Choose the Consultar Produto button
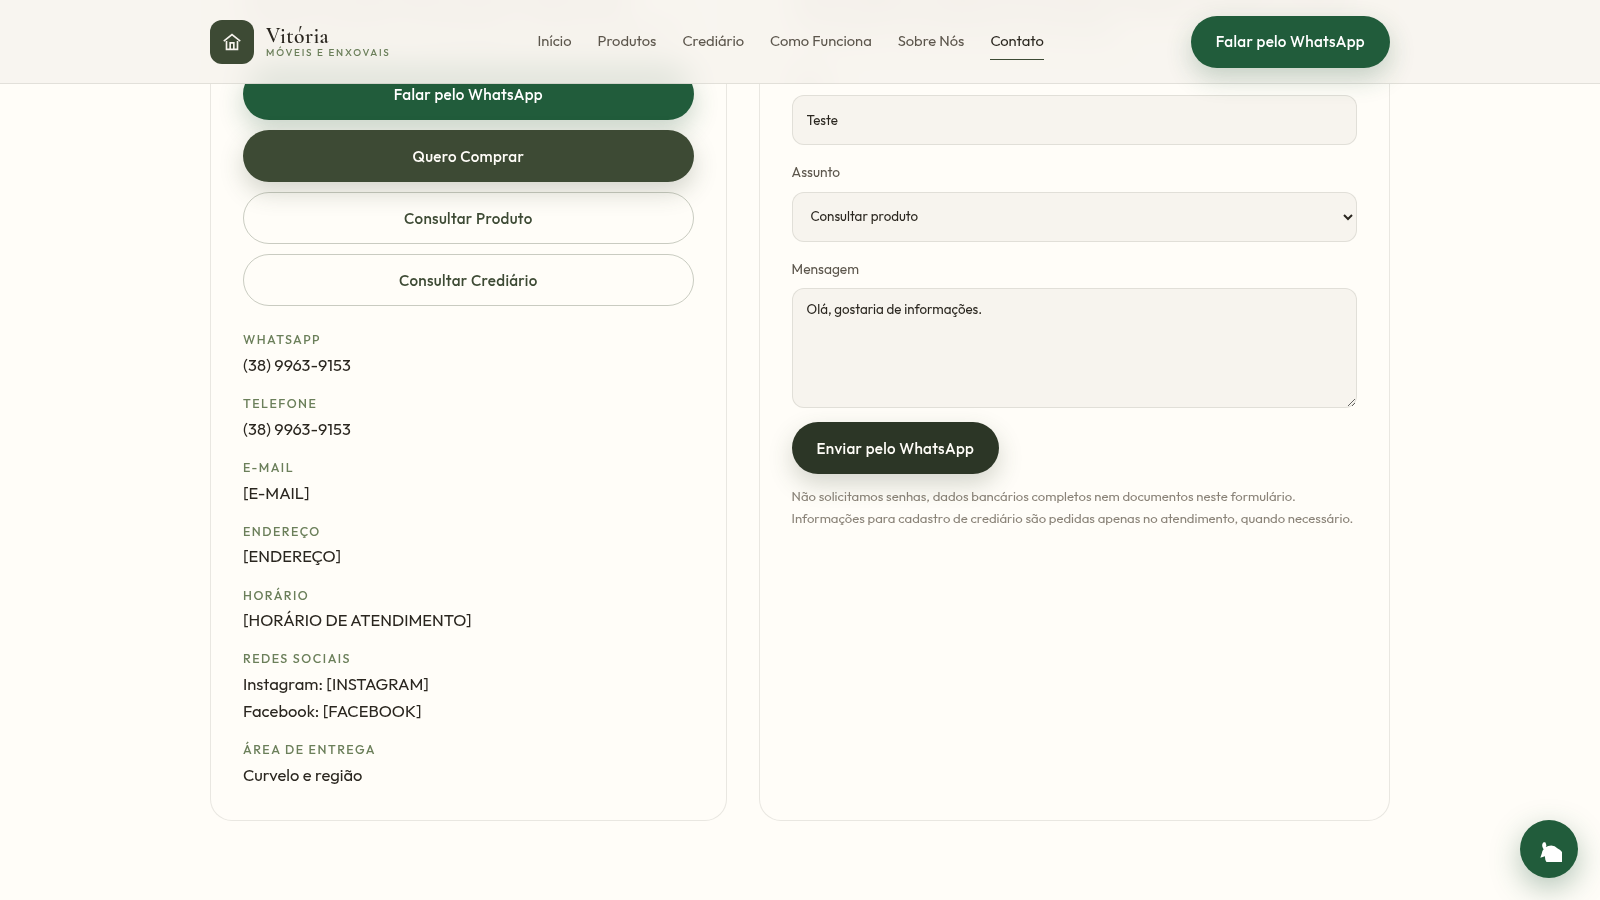1600x900 pixels. [x=468, y=218]
